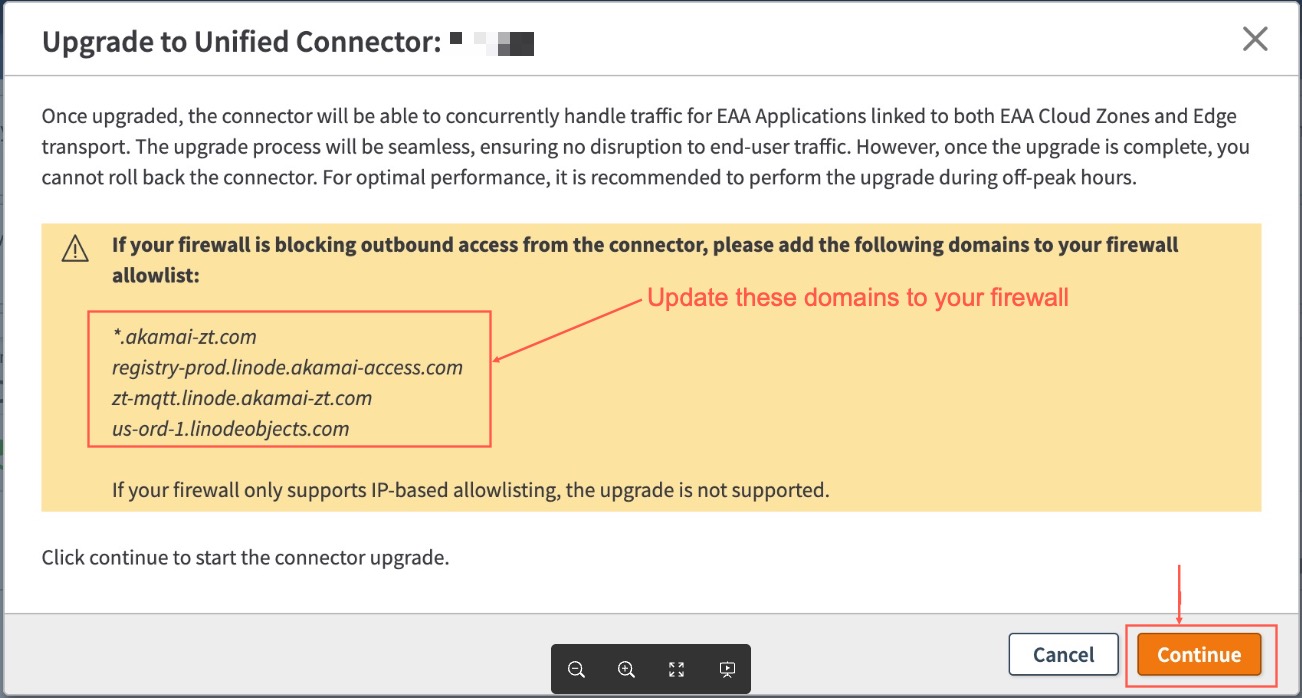
Task: Click the 'Click continue to start' instruction text
Action: (x=245, y=557)
